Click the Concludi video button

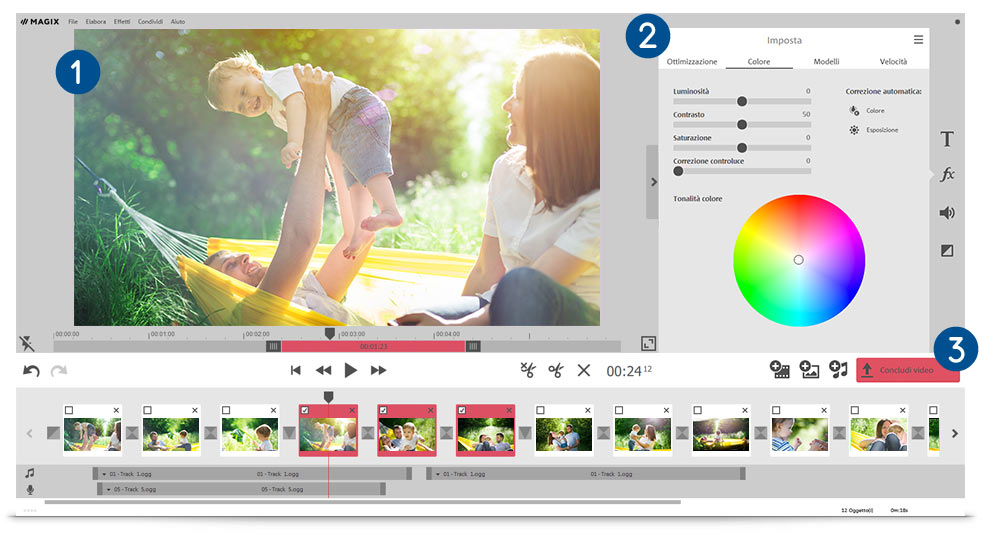pos(907,370)
